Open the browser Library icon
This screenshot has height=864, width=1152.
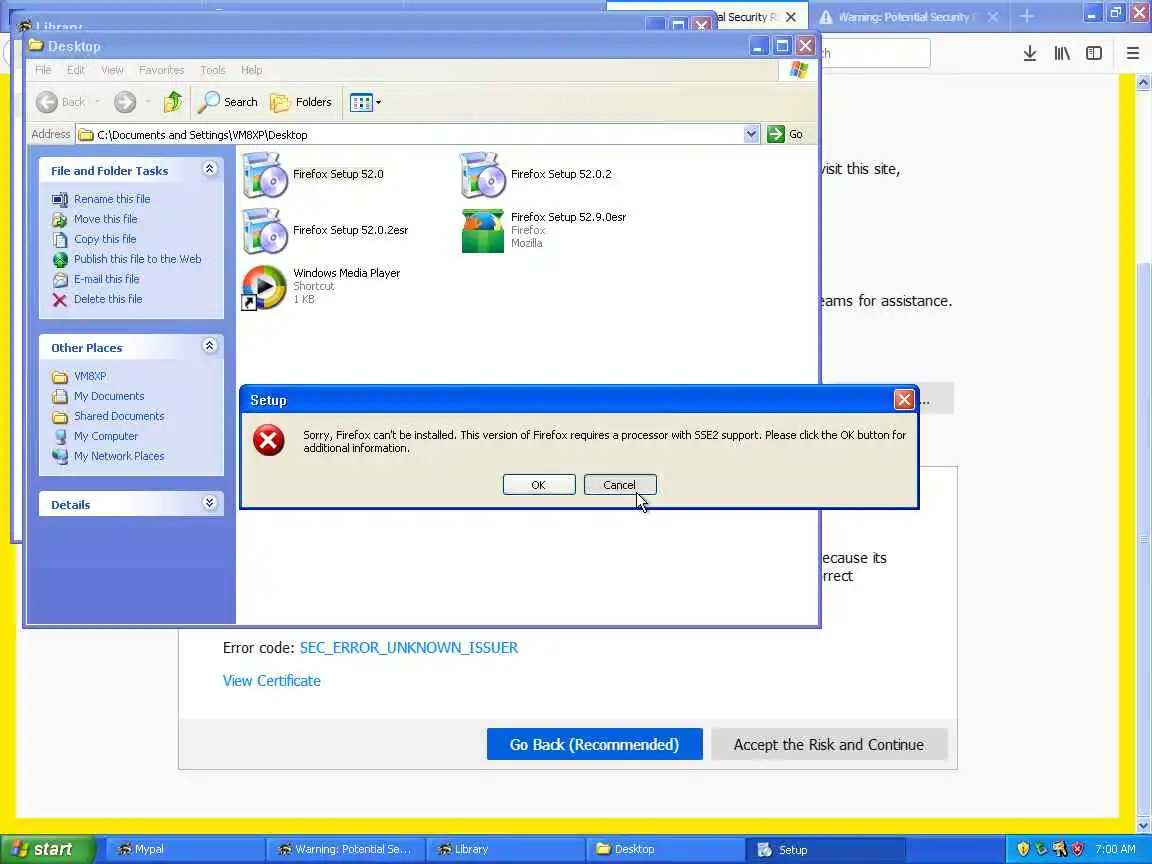pos(1062,53)
